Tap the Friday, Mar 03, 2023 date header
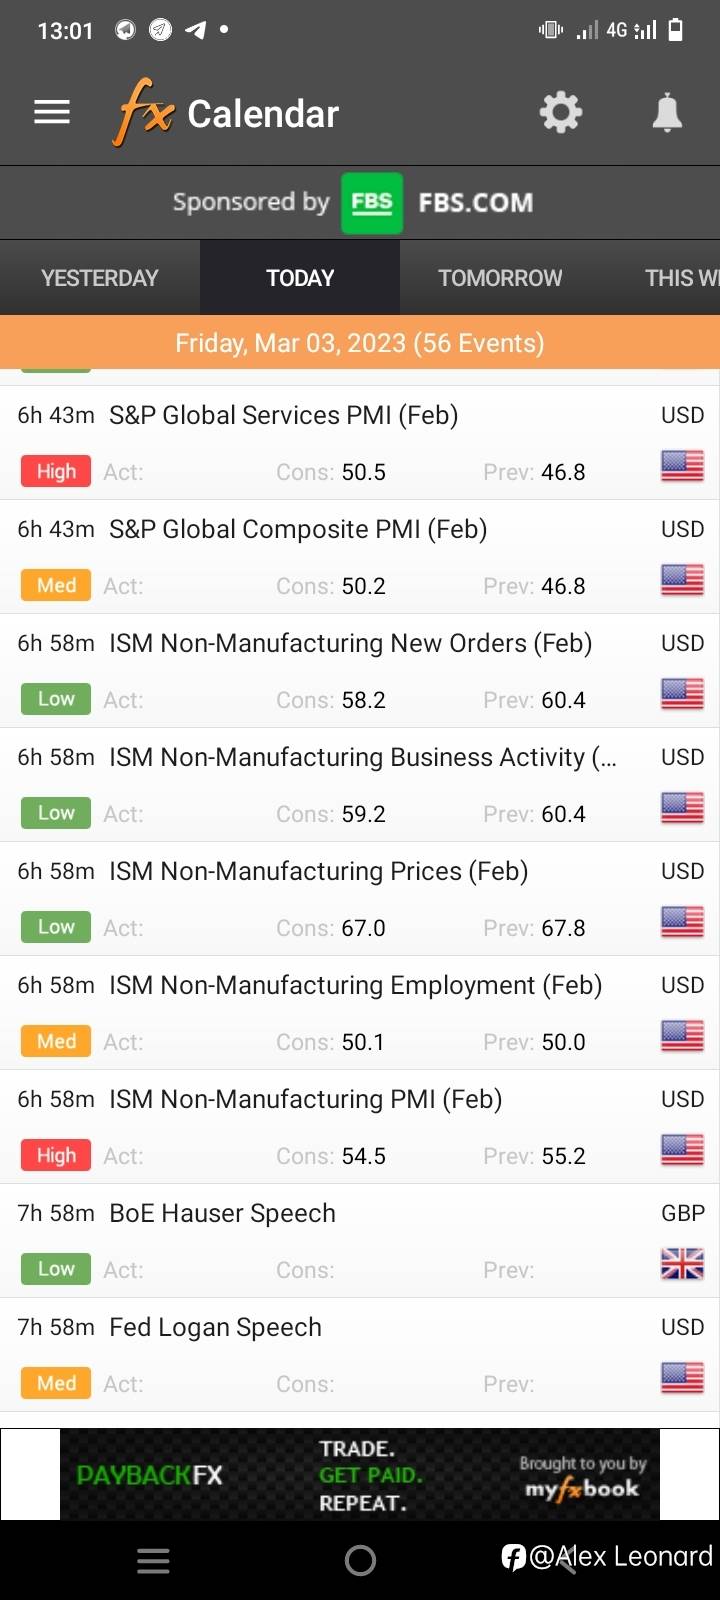 [x=360, y=343]
